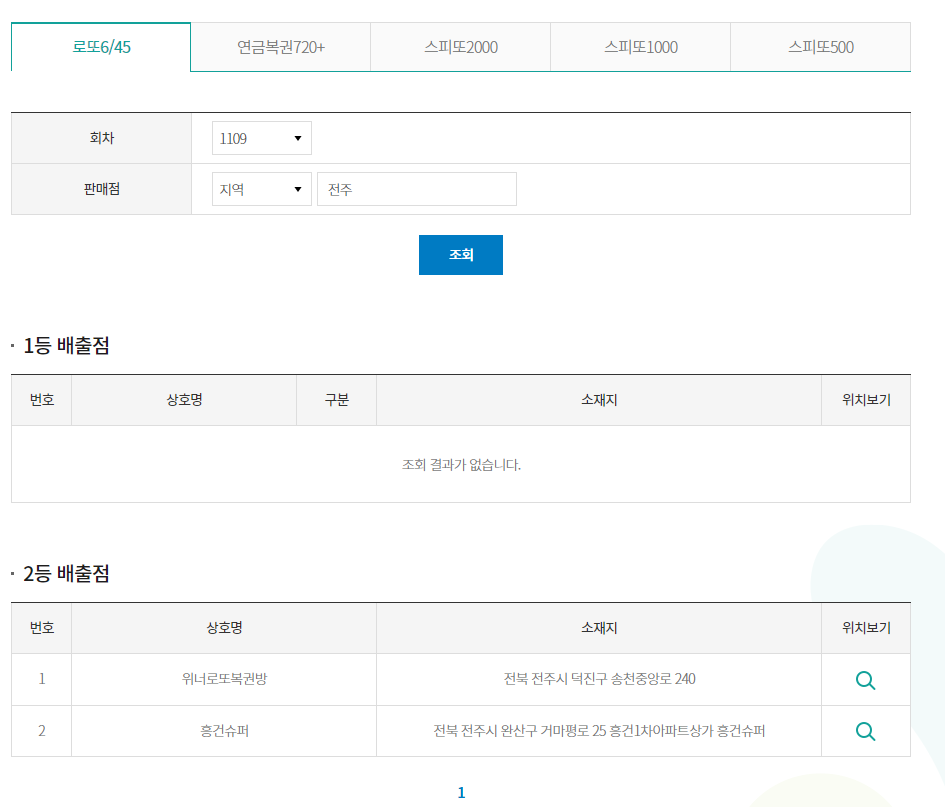Focus the 판매점 search field containing 전주

point(417,189)
